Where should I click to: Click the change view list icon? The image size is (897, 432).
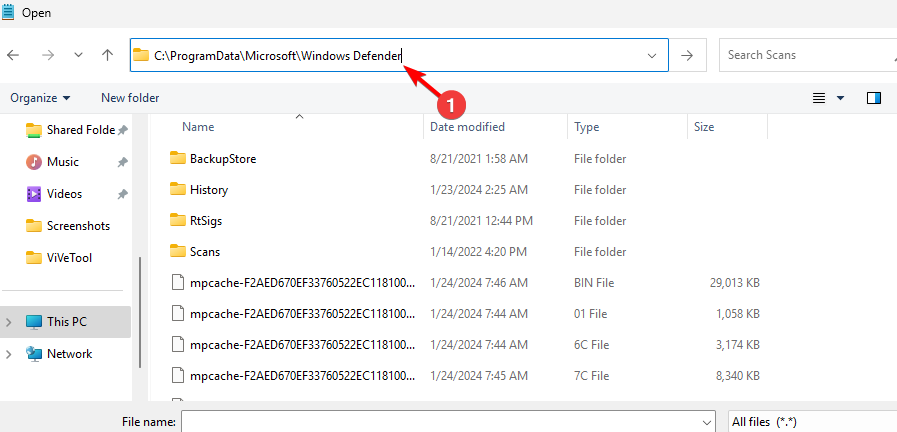tap(819, 98)
